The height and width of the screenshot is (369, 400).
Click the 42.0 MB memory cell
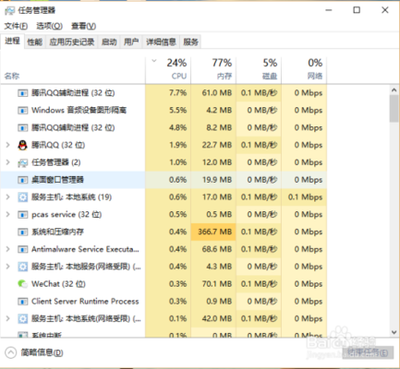pyautogui.click(x=213, y=319)
